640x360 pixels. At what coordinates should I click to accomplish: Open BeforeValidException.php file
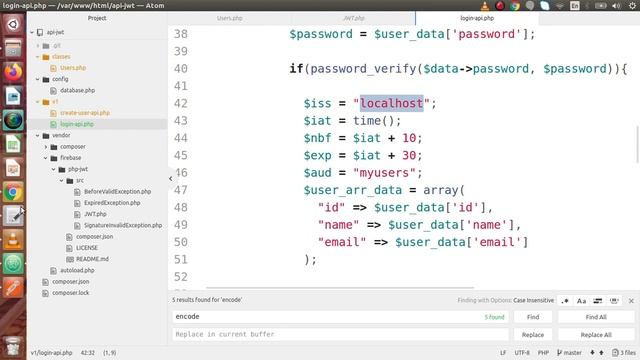click(x=117, y=191)
